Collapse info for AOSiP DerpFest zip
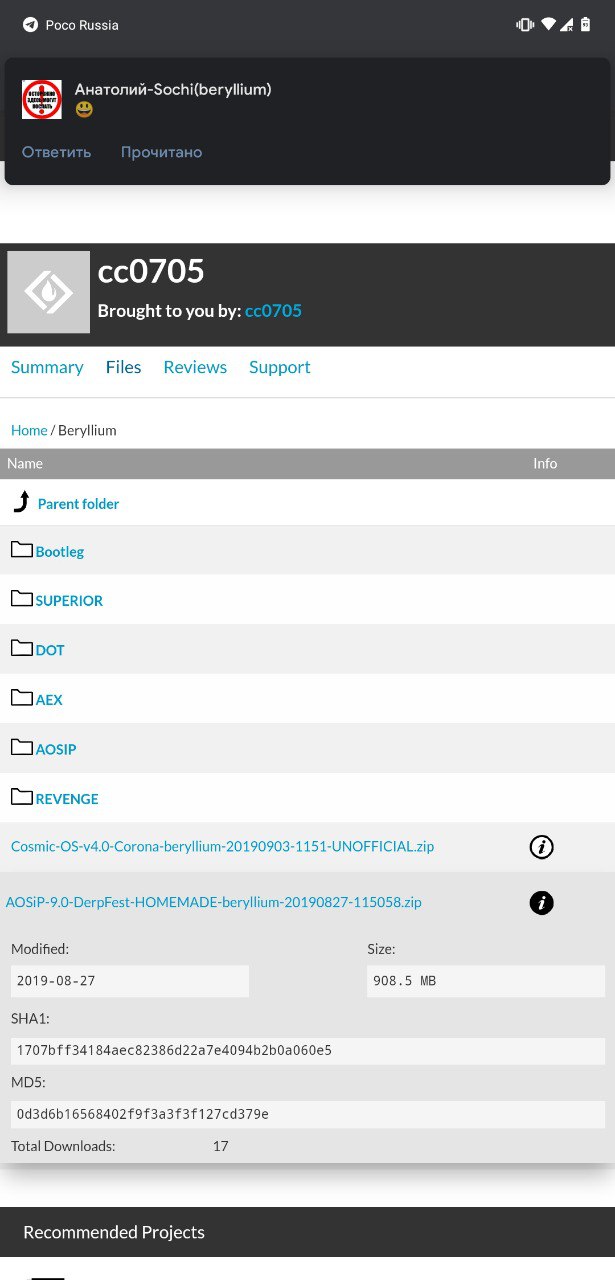 (x=541, y=904)
